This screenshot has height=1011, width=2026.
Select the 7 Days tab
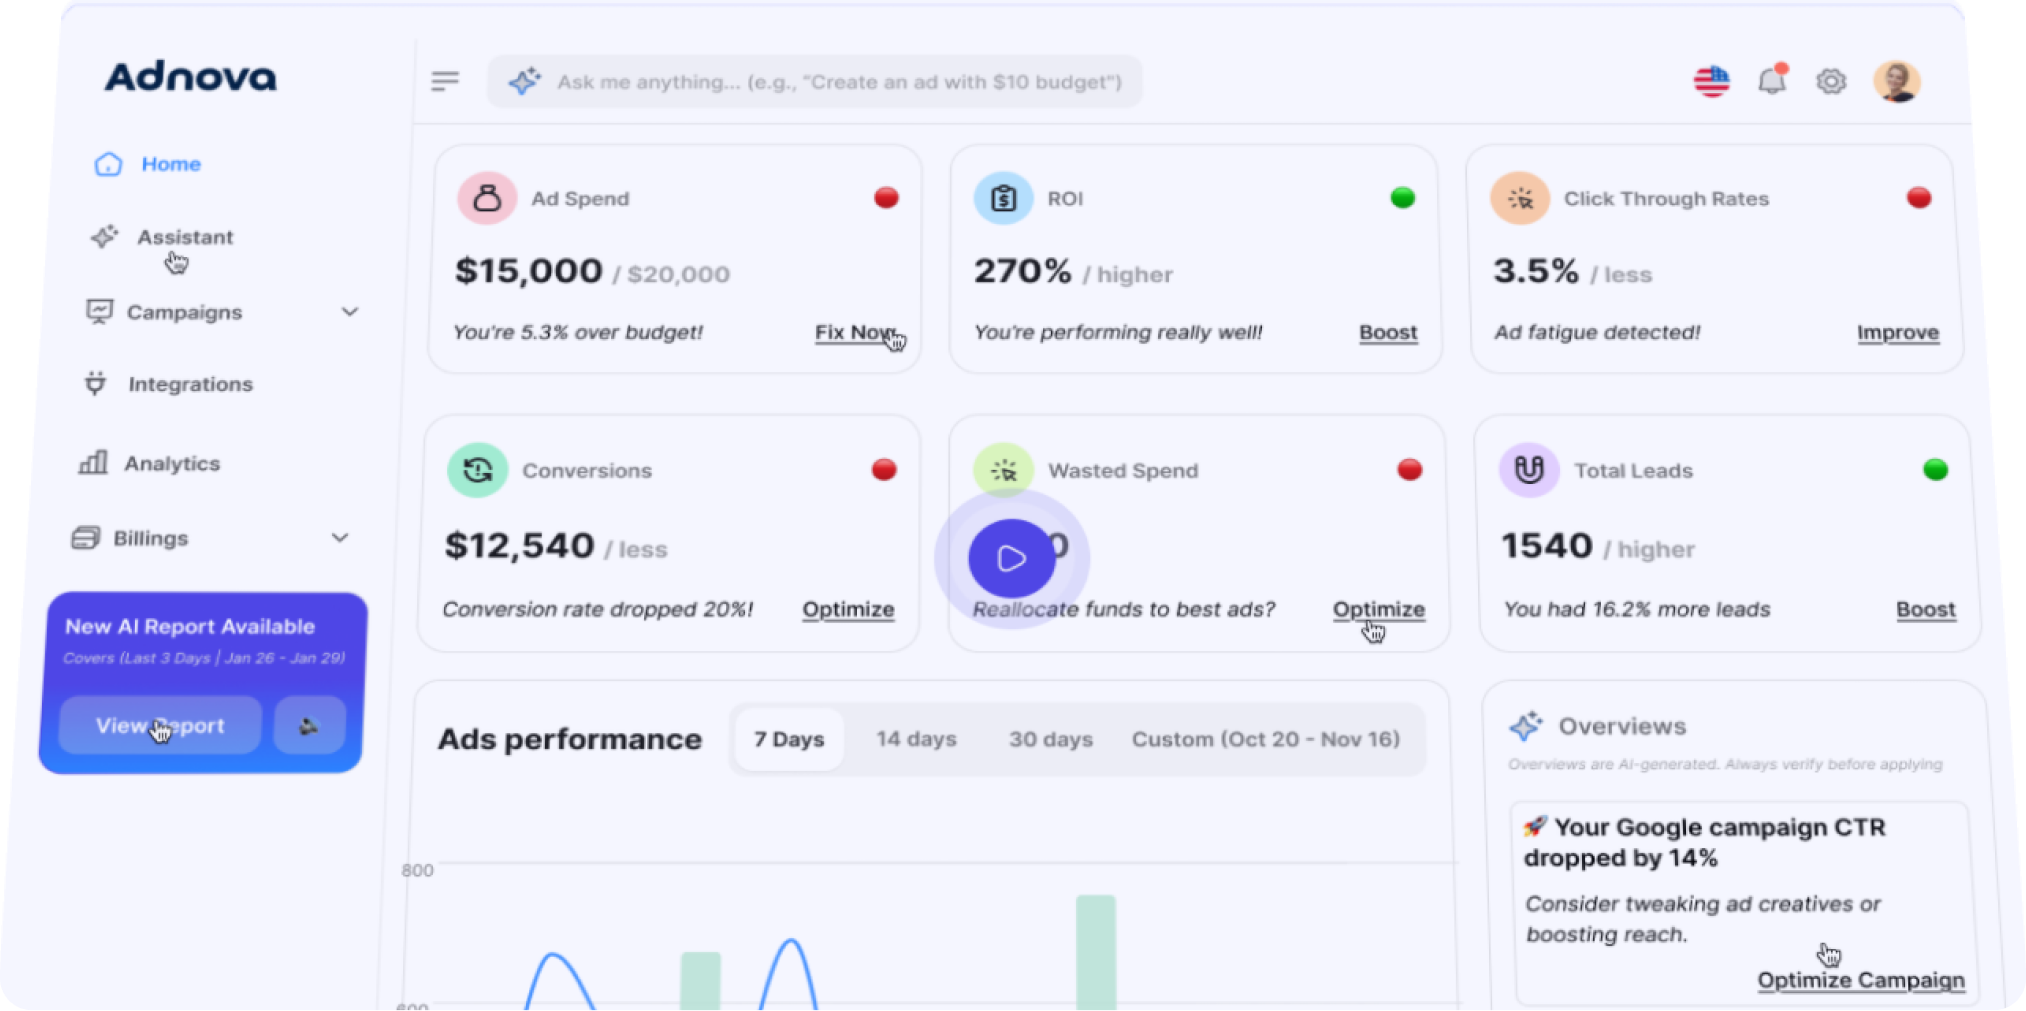(789, 739)
